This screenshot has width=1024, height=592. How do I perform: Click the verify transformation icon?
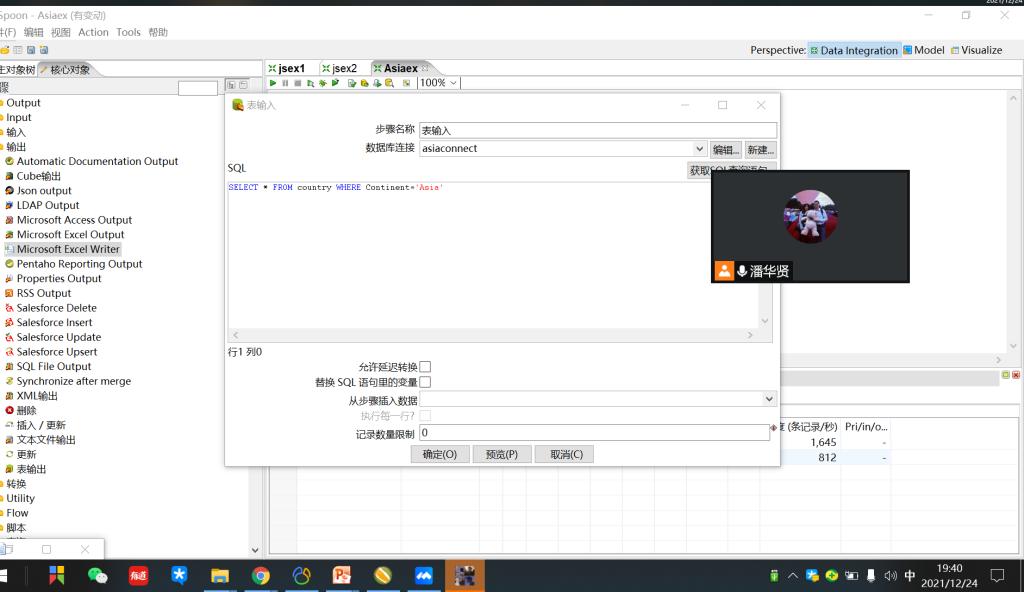(x=352, y=83)
